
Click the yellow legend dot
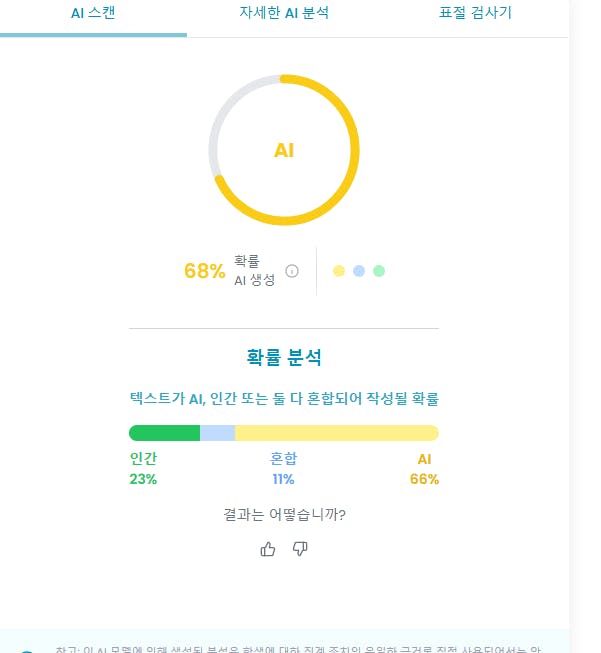point(339,271)
